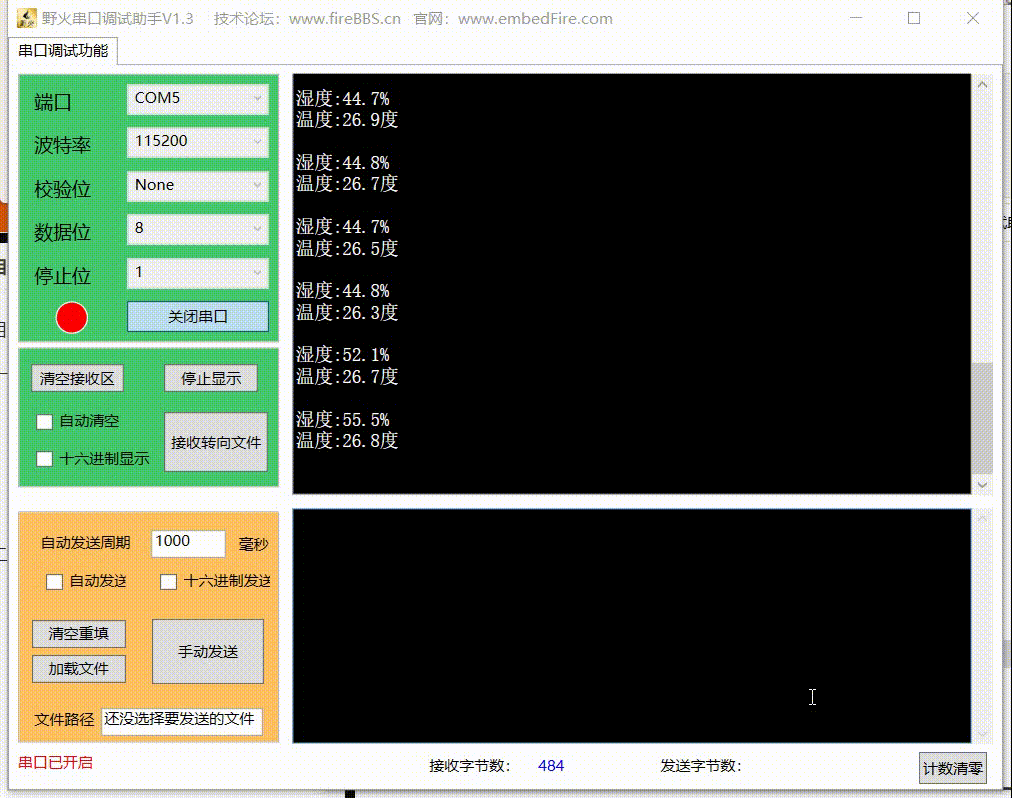Enable the 自动发送 checkbox

tap(54, 582)
